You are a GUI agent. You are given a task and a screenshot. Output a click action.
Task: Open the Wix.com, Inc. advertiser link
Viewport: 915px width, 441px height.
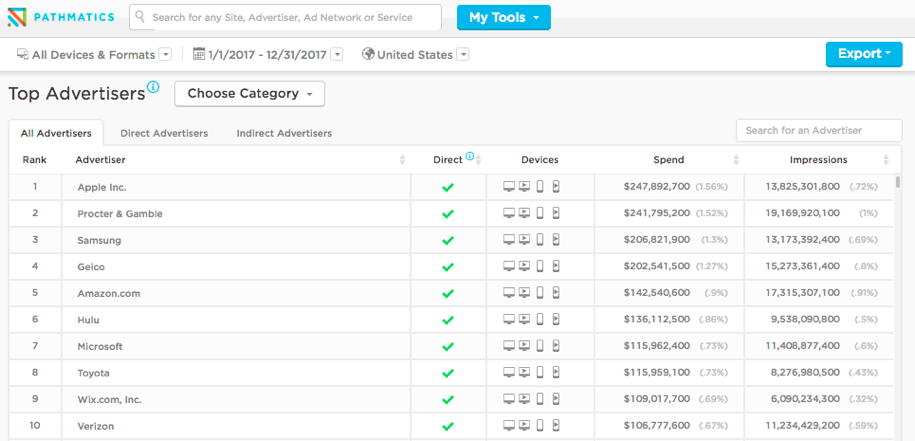pos(109,400)
